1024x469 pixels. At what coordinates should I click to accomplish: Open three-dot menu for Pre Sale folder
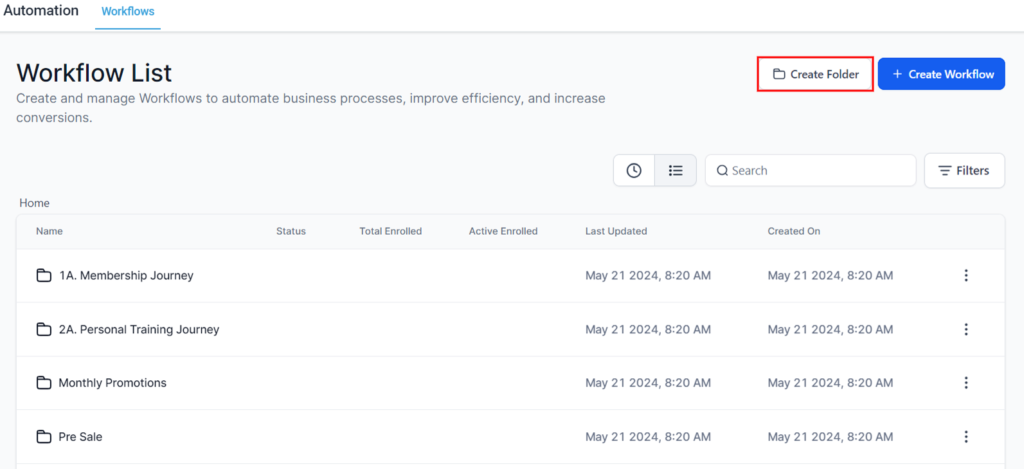tap(965, 437)
